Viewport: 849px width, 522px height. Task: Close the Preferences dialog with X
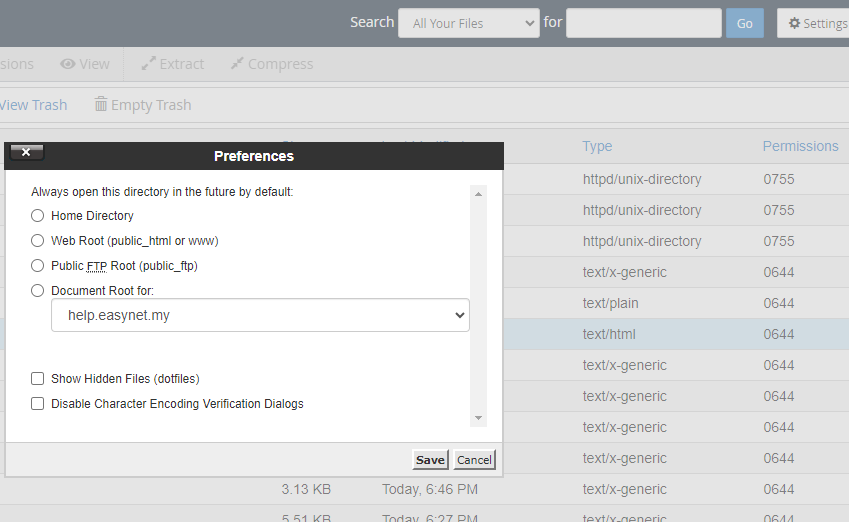click(x=26, y=152)
